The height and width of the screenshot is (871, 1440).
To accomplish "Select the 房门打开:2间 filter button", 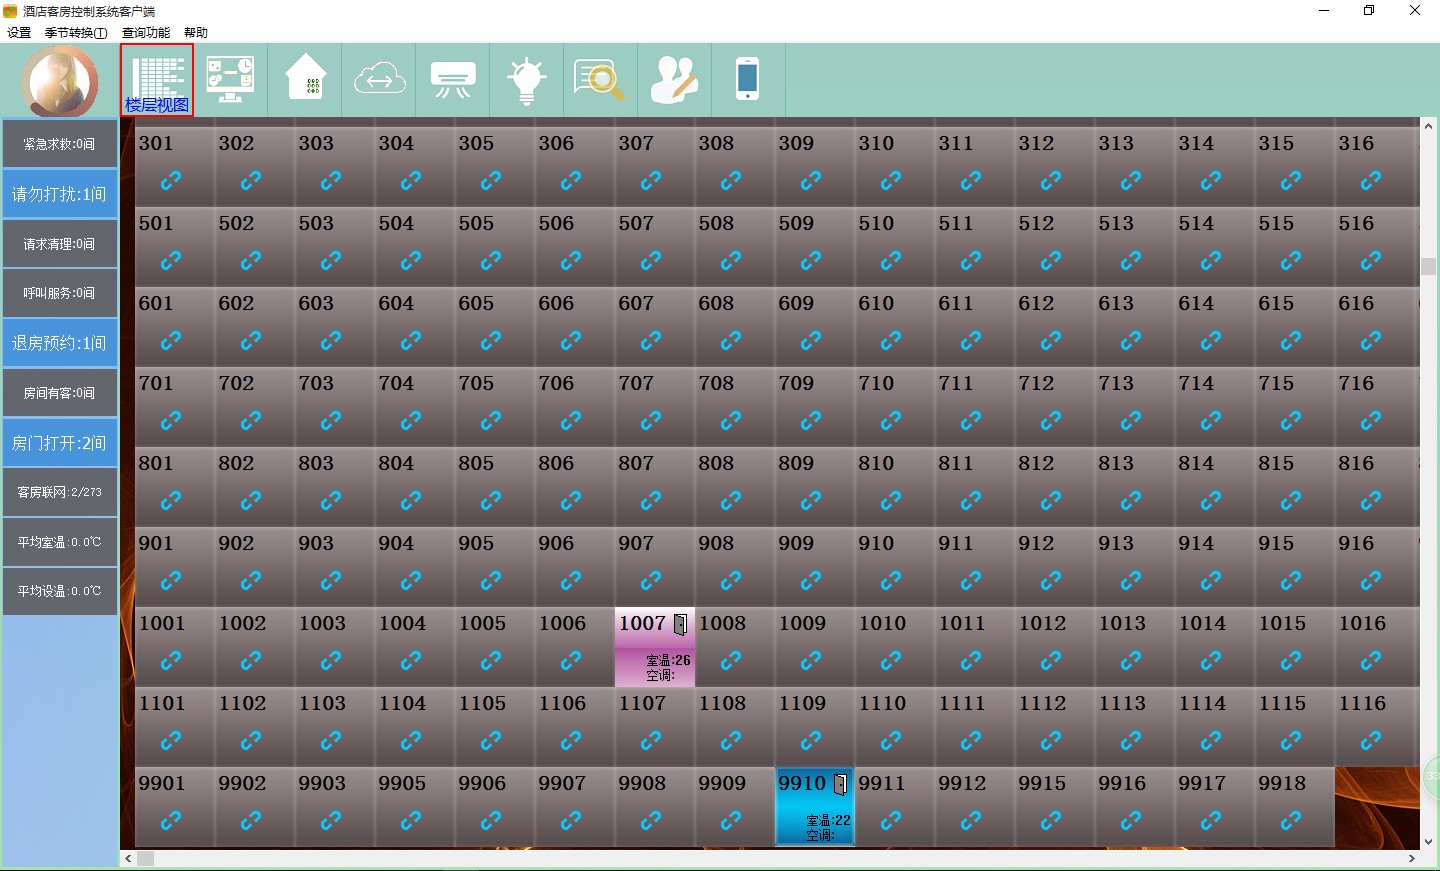I will [59, 443].
